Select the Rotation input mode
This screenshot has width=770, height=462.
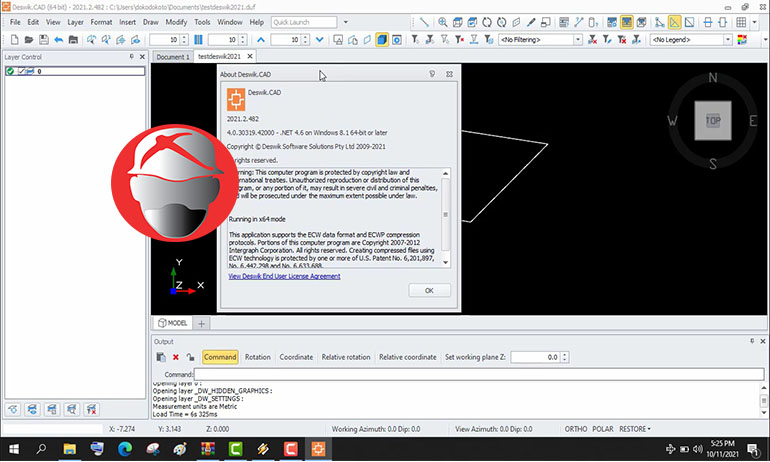[258, 357]
